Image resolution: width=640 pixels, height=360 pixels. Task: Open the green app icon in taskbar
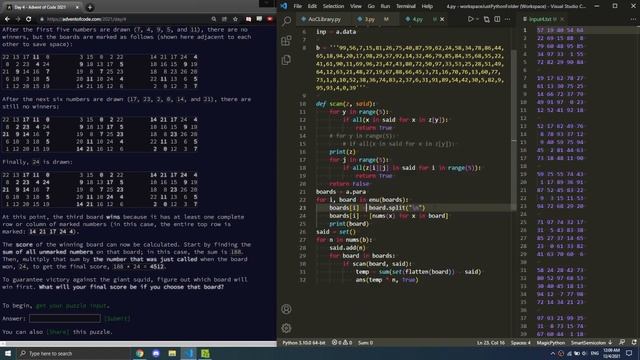[205, 353]
